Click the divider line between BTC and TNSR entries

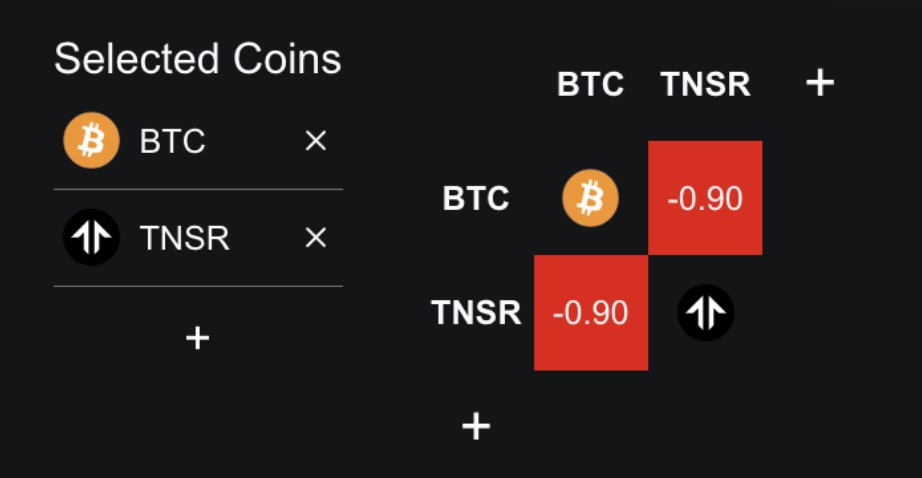198,189
